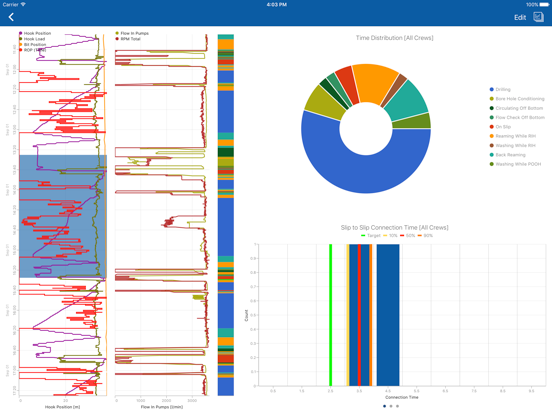The width and height of the screenshot is (552, 414).
Task: Toggle Bore Hole Conditioning legend entry
Action: click(517, 99)
